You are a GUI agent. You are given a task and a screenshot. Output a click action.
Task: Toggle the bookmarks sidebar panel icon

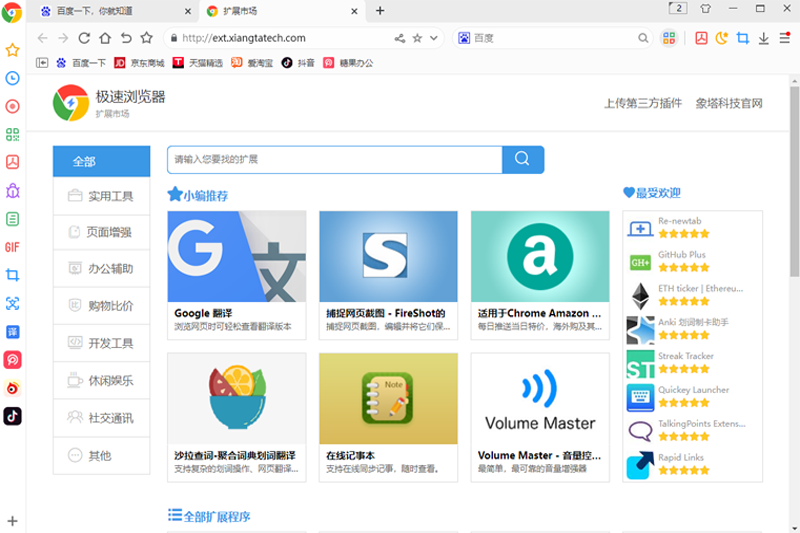point(42,62)
